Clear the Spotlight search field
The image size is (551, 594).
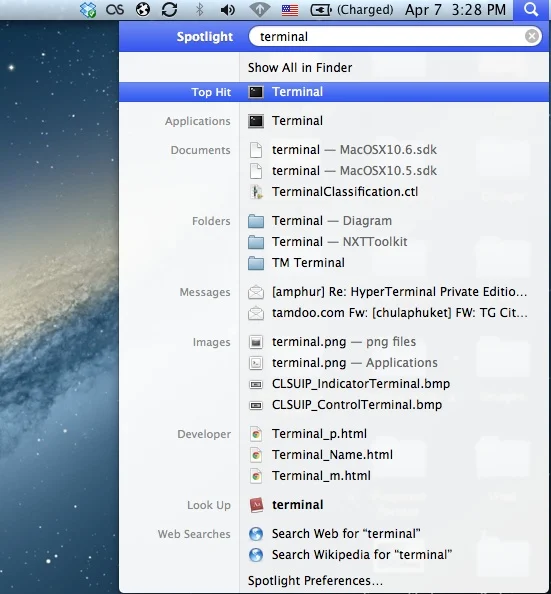(532, 36)
